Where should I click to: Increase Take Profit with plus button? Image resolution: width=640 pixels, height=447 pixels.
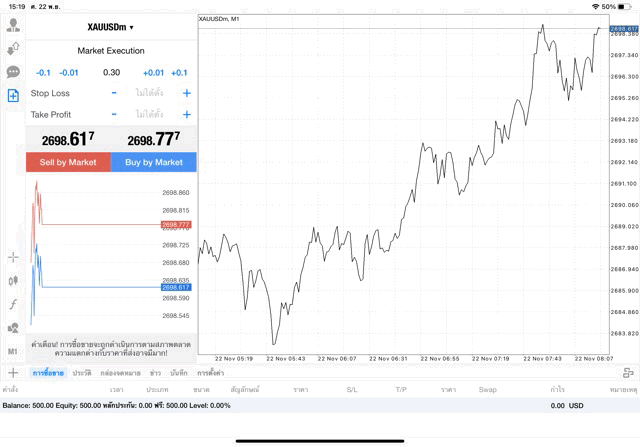click(x=187, y=115)
